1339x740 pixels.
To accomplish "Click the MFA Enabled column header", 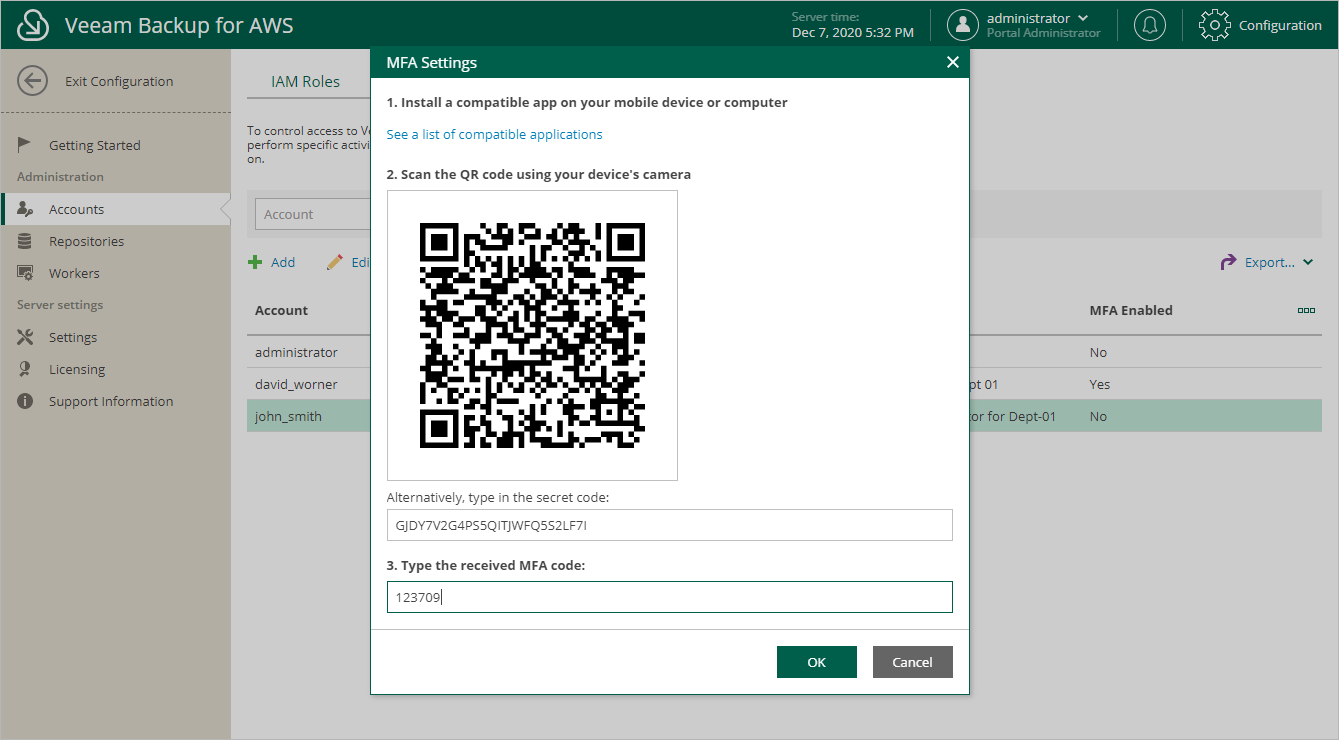I will click(x=1131, y=310).
